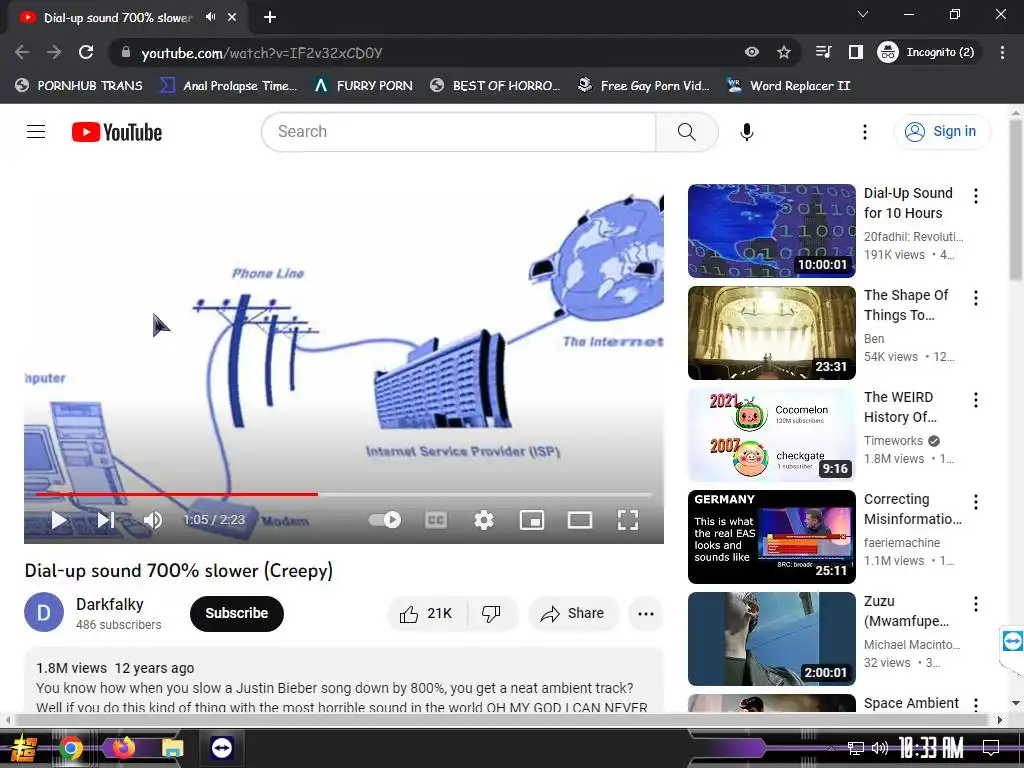Click the browser forward arrow
Image resolution: width=1024 pixels, height=768 pixels.
(54, 52)
